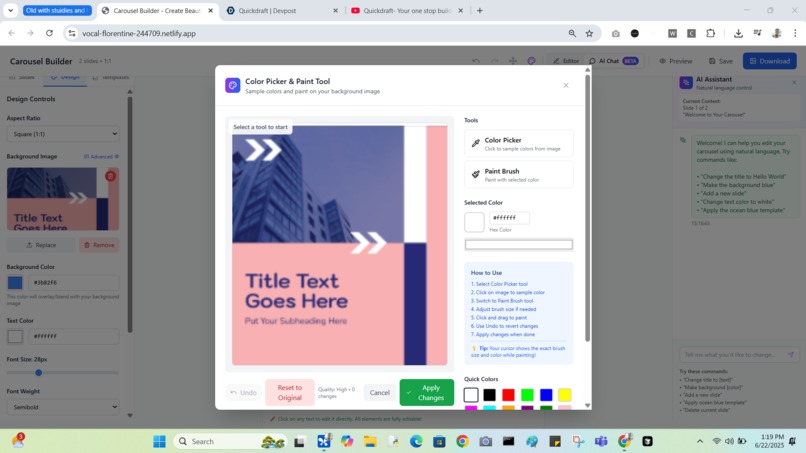806x453 pixels.
Task: Pick the blue quick color
Action: (546, 395)
